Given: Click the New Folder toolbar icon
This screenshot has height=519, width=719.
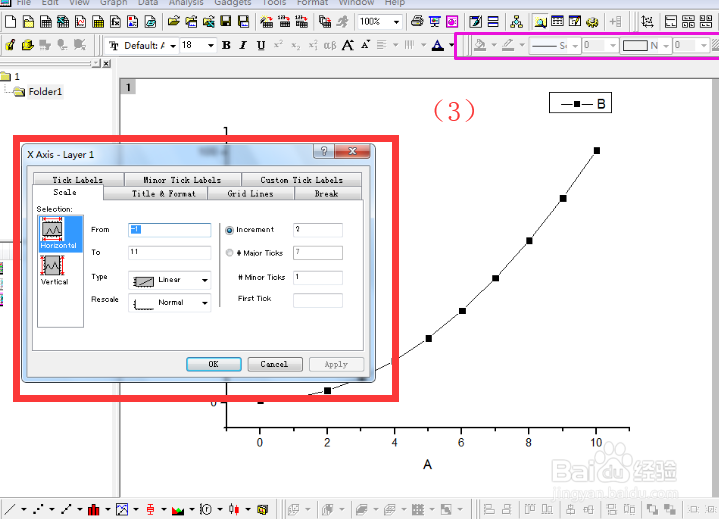Looking at the screenshot, I should pos(28,22).
